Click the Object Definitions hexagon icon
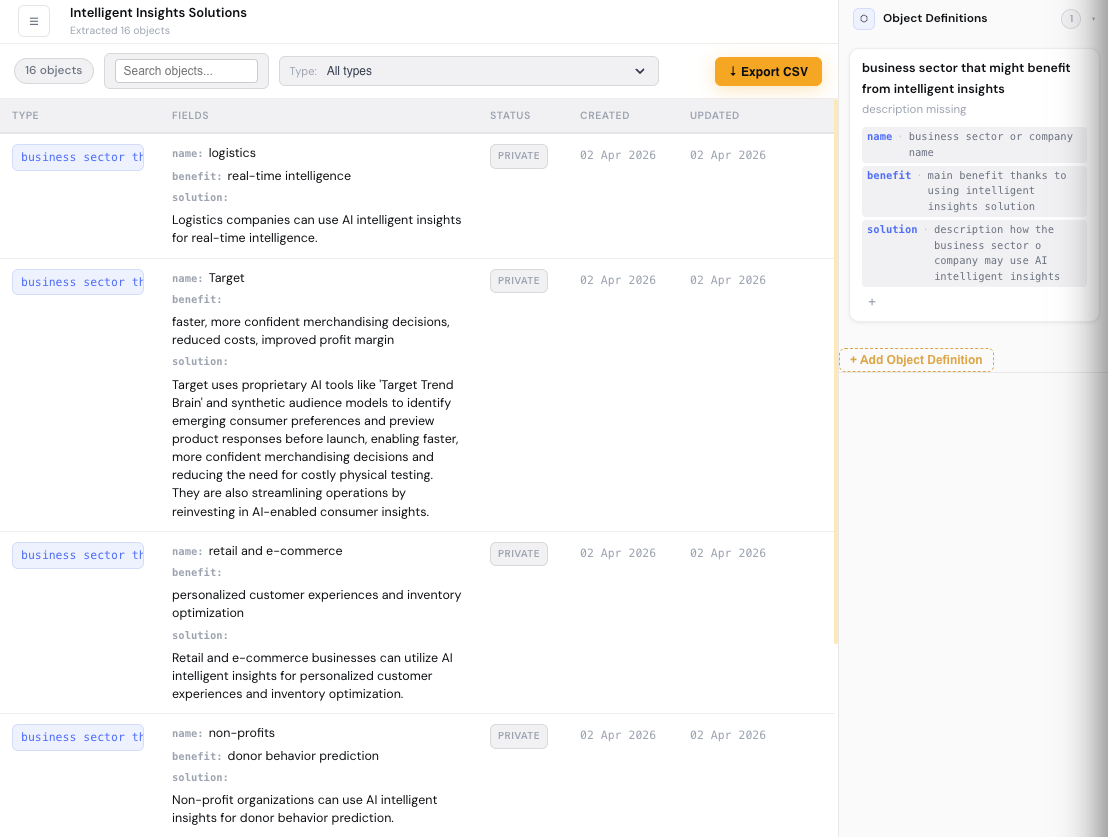The height and width of the screenshot is (837, 1108). [x=864, y=19]
